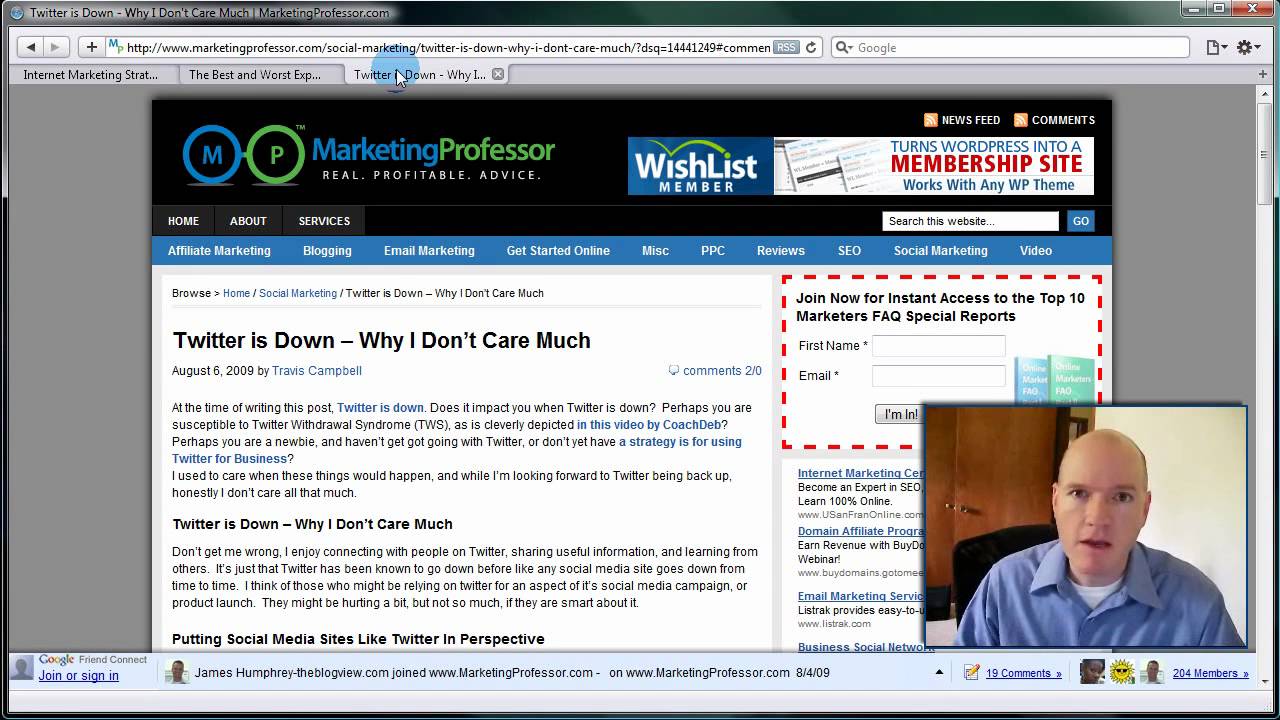Viewport: 1280px width, 720px height.
Task: Open the Misc category
Action: pos(655,251)
